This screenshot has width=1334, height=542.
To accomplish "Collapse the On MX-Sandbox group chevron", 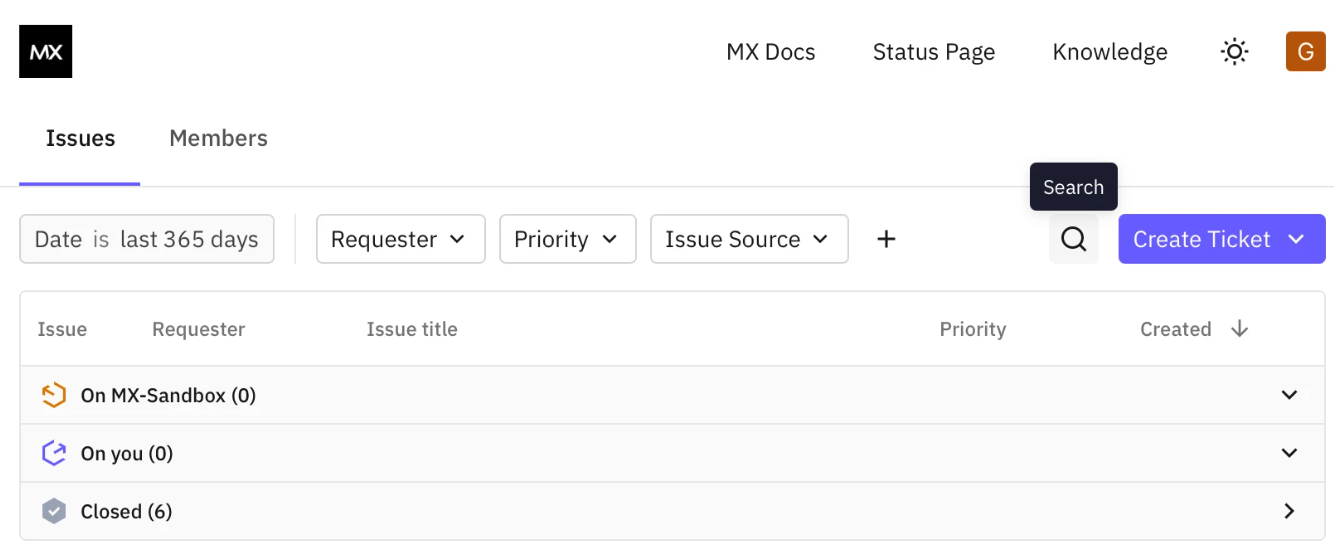I will pos(1290,395).
